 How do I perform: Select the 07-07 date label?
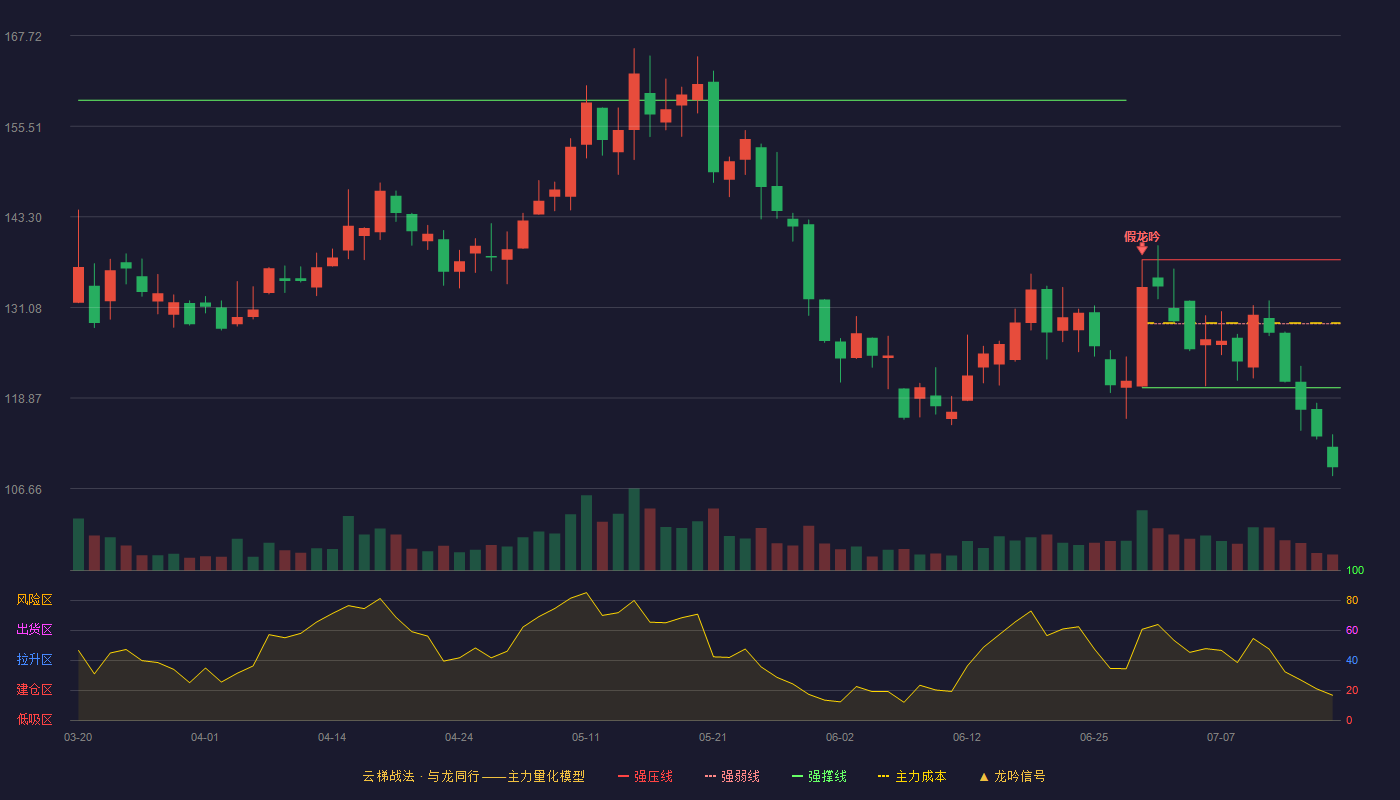point(1221,737)
